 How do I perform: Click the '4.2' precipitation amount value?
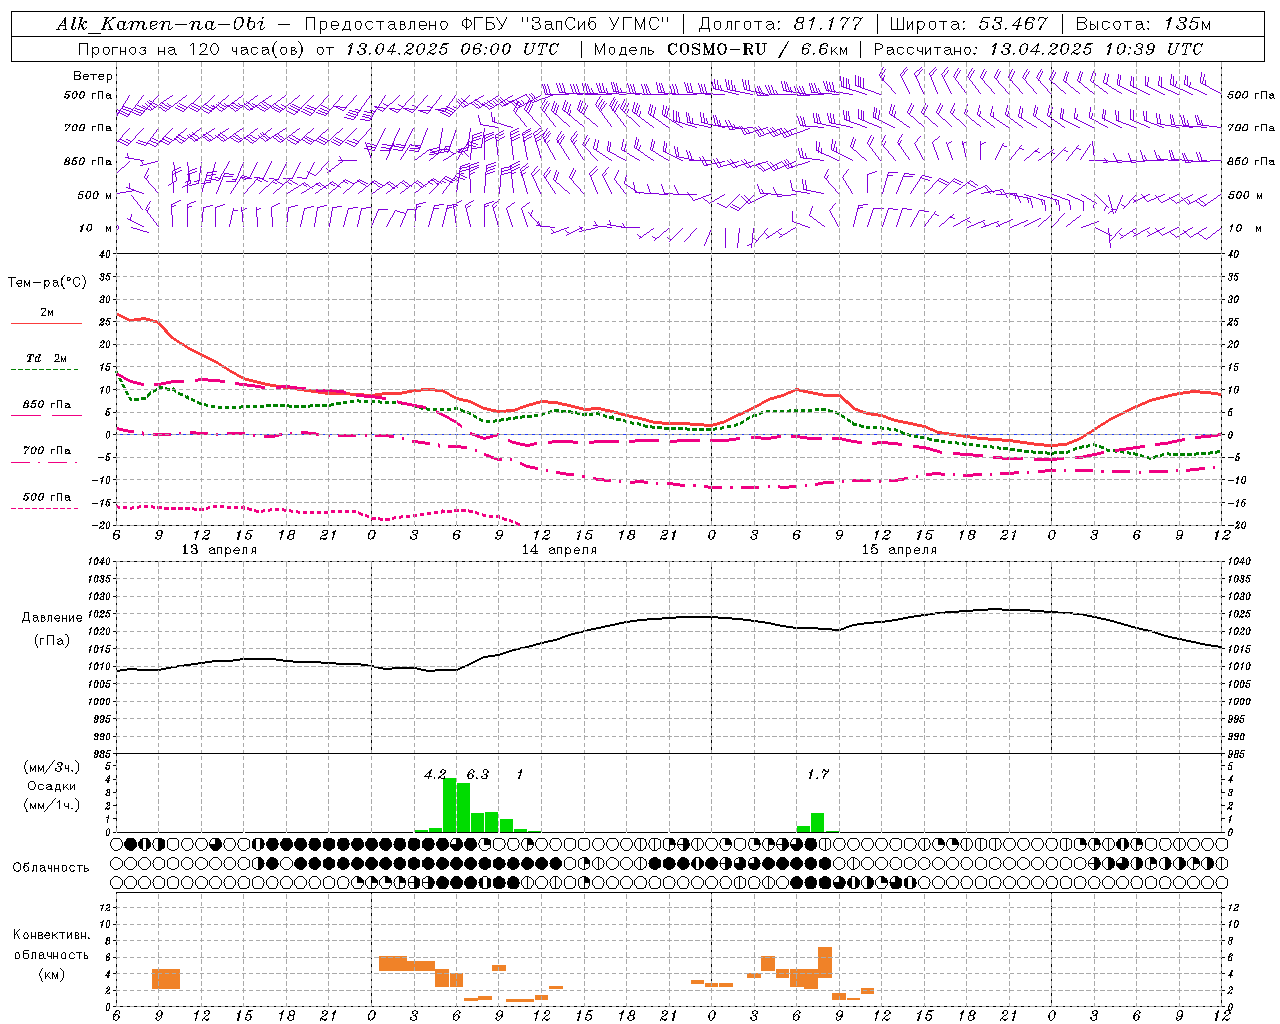(x=435, y=774)
